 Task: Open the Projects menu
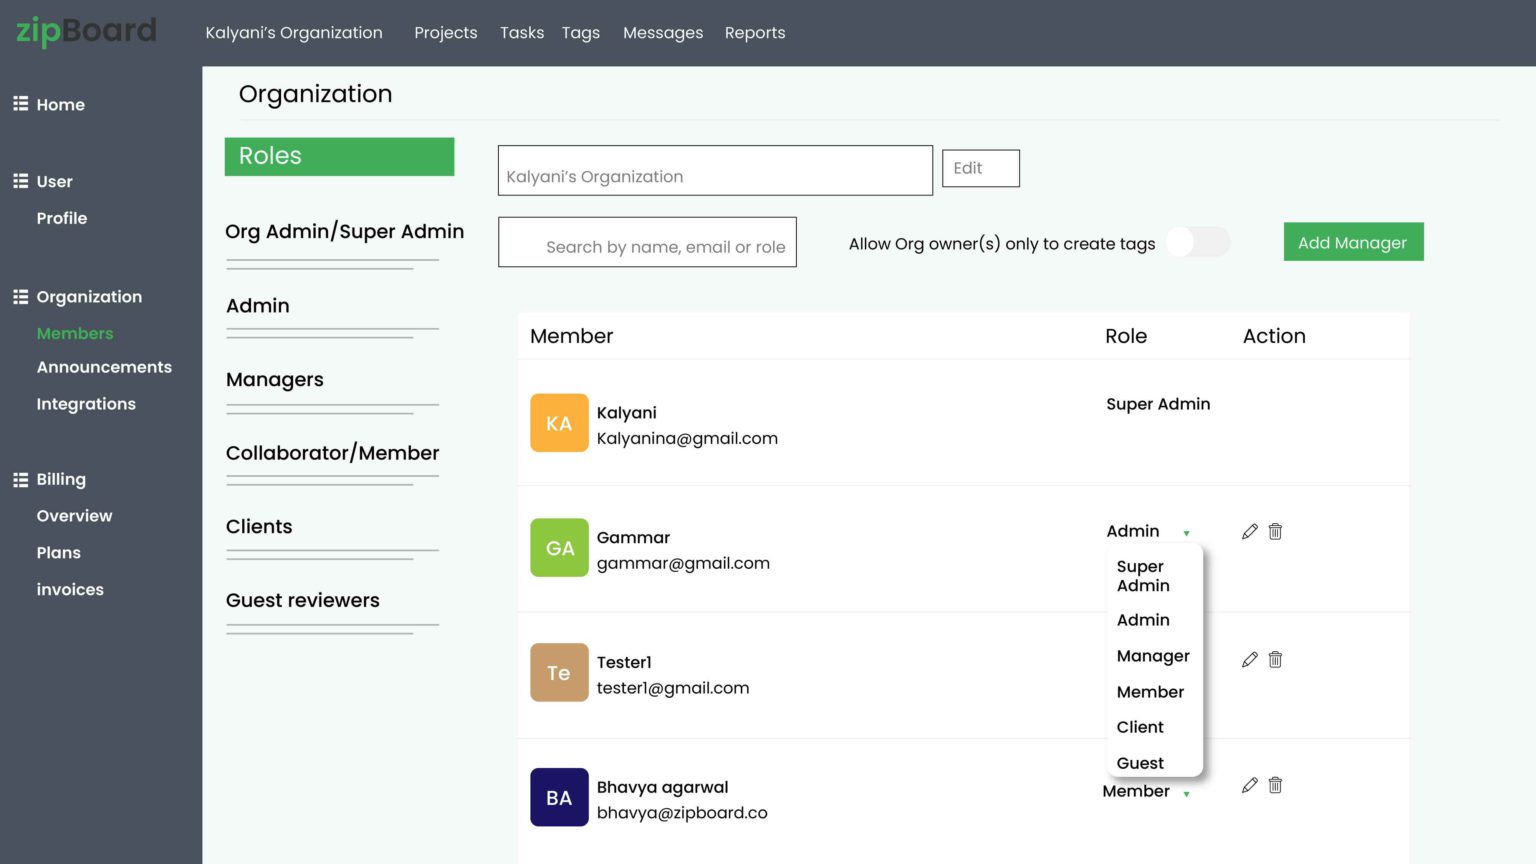point(445,32)
